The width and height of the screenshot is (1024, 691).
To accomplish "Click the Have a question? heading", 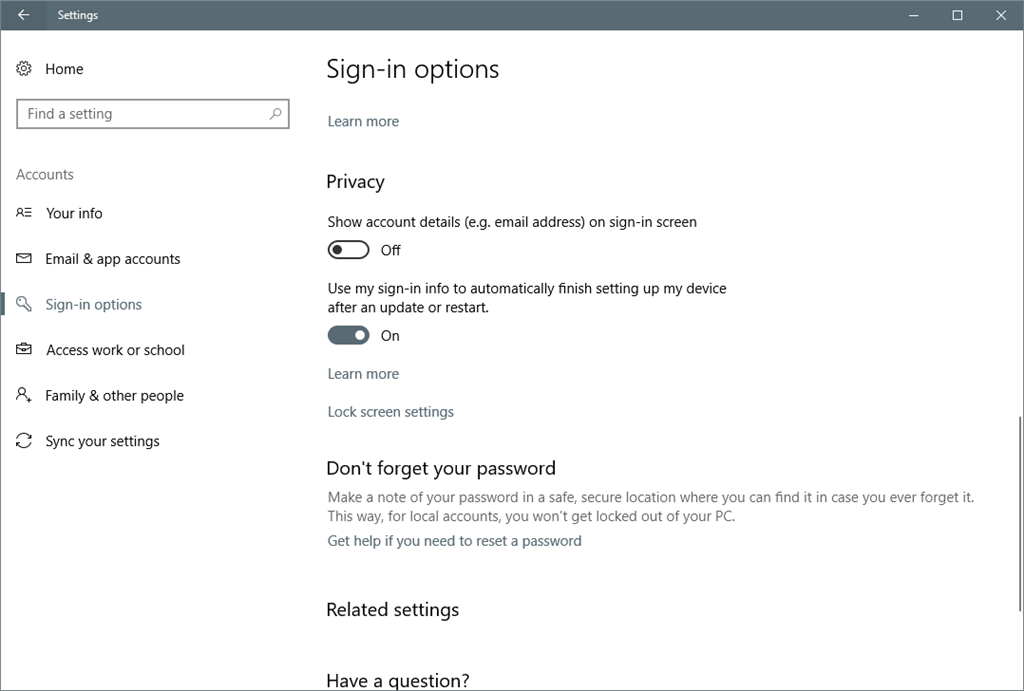I will tap(398, 681).
